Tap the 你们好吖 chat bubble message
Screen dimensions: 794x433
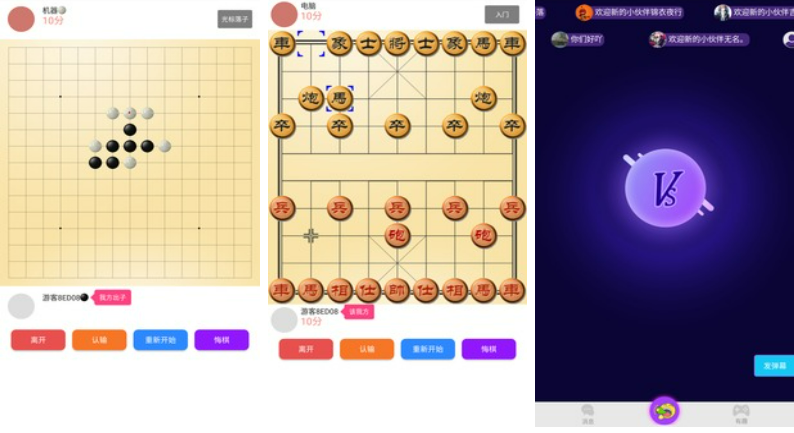[x=577, y=39]
